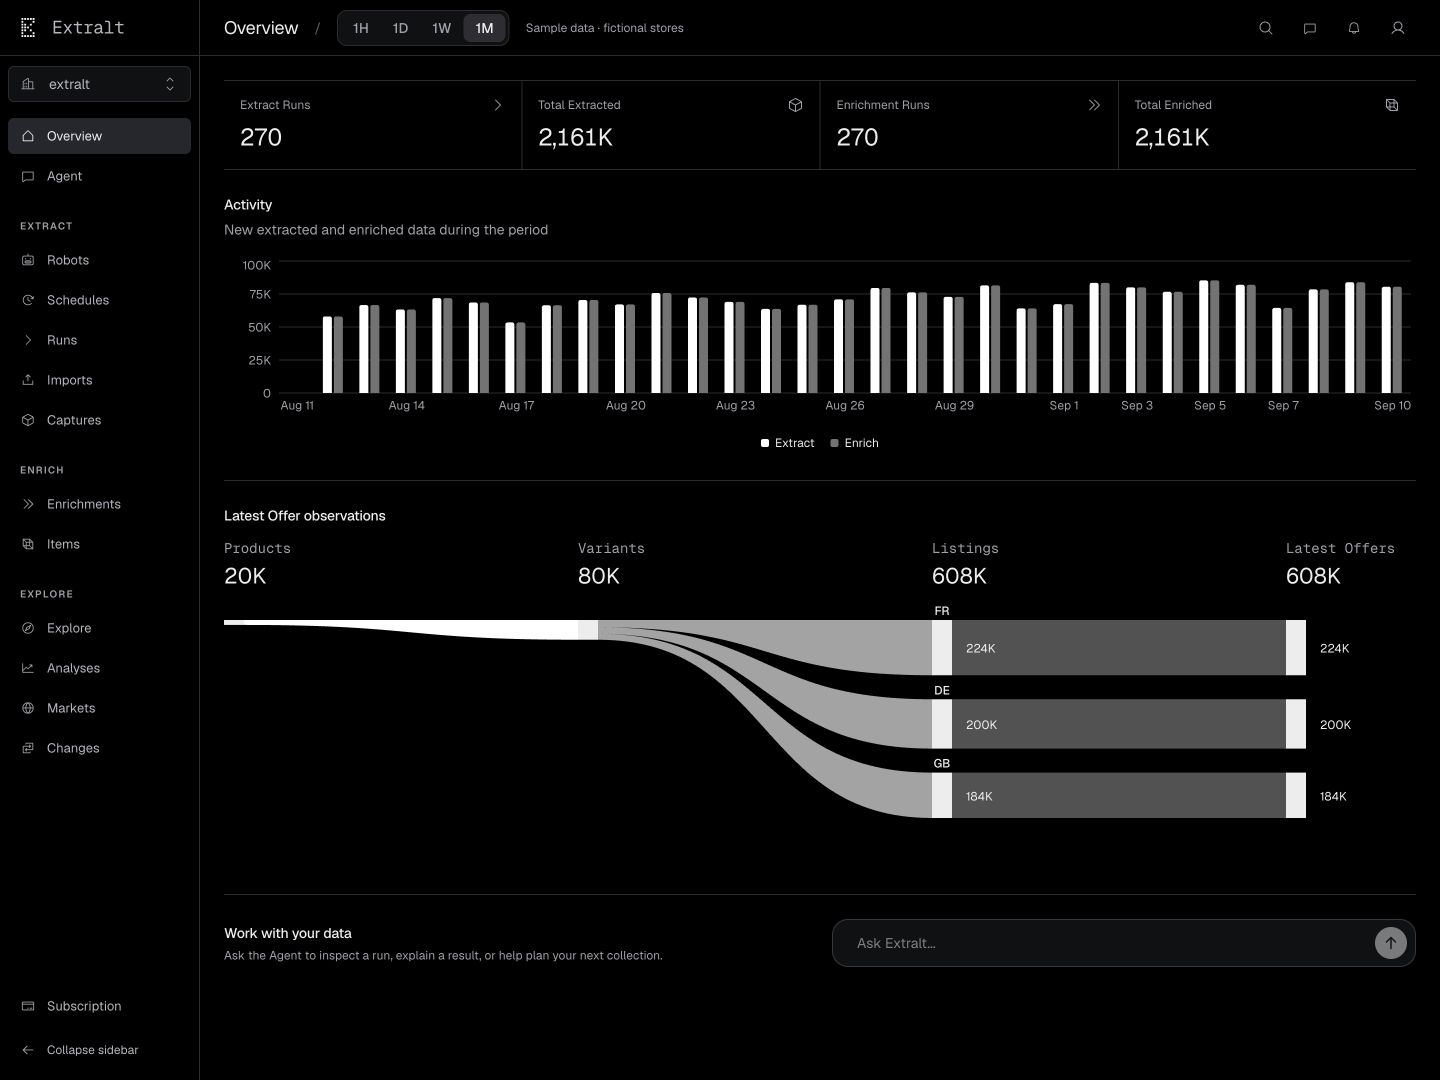Open Explore in the sidebar

(x=99, y=628)
